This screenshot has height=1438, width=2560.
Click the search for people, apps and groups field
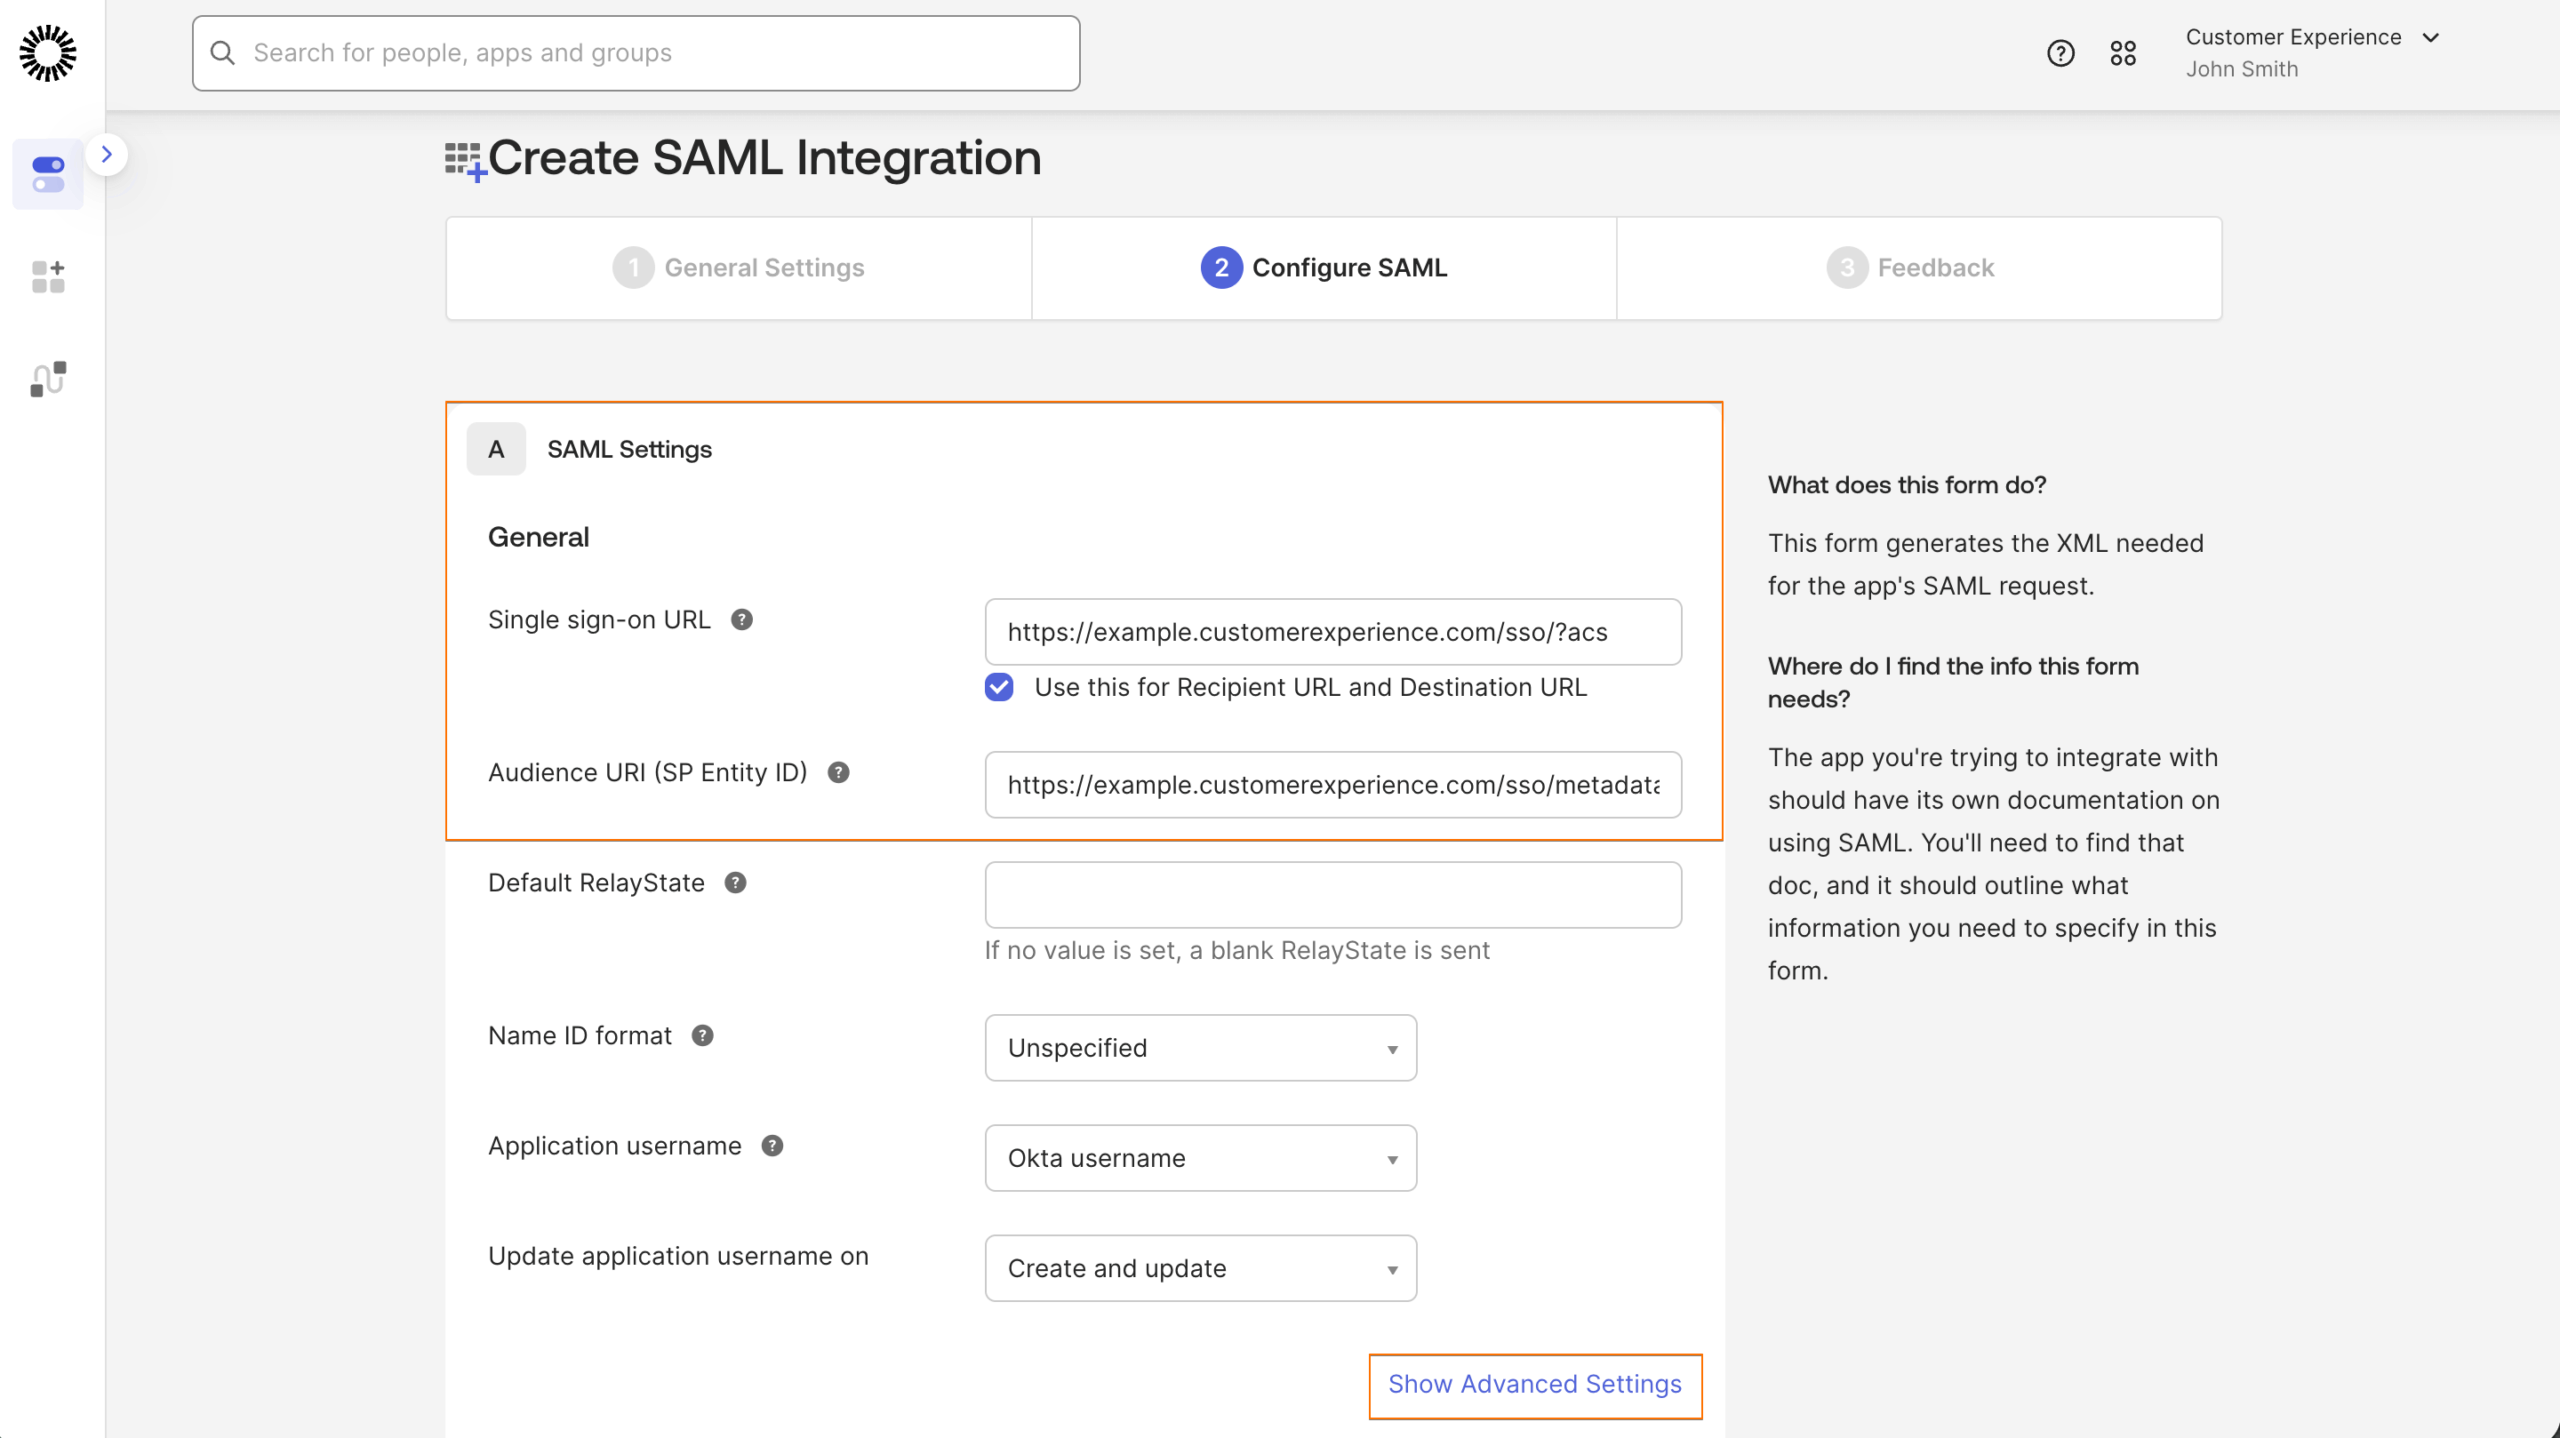[x=635, y=52]
